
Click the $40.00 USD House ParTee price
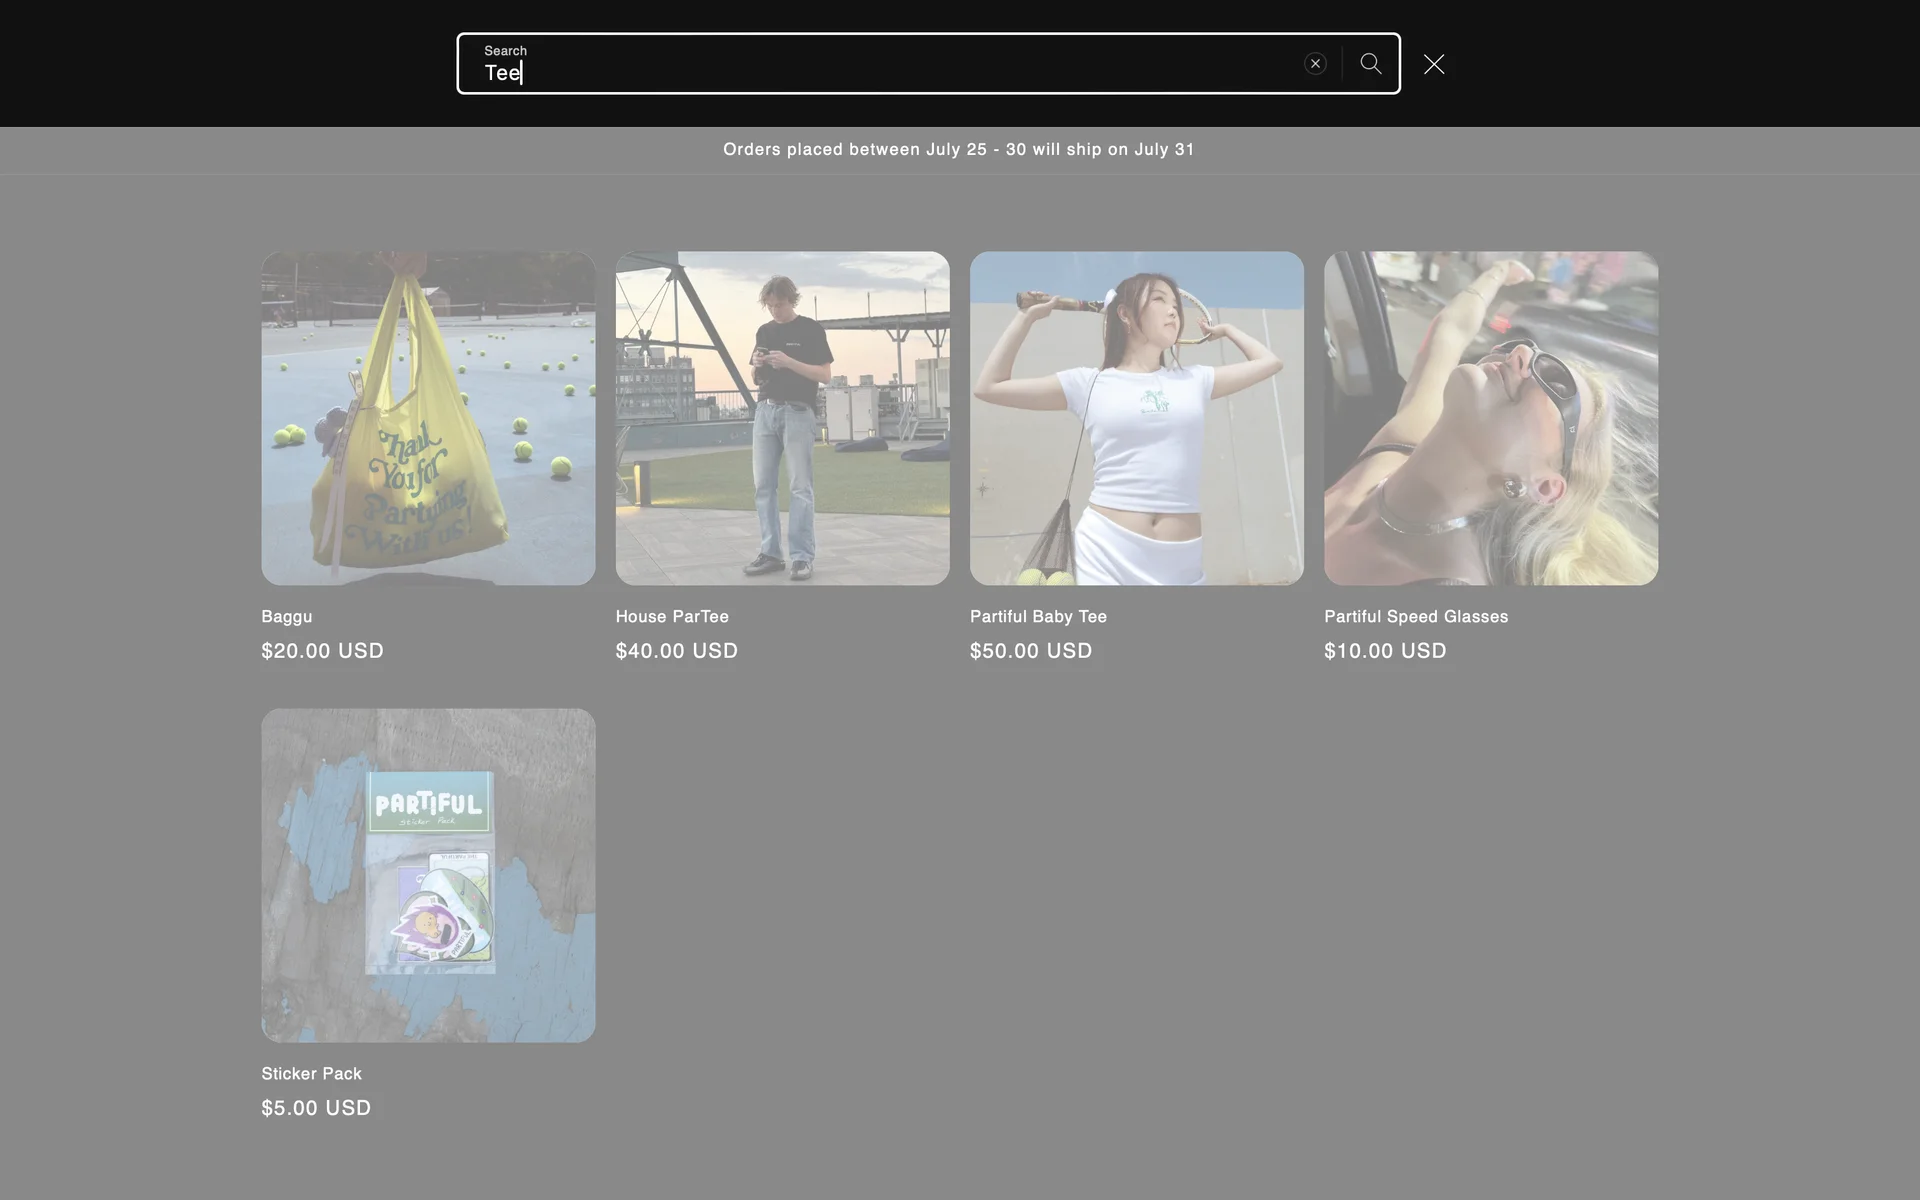676,651
